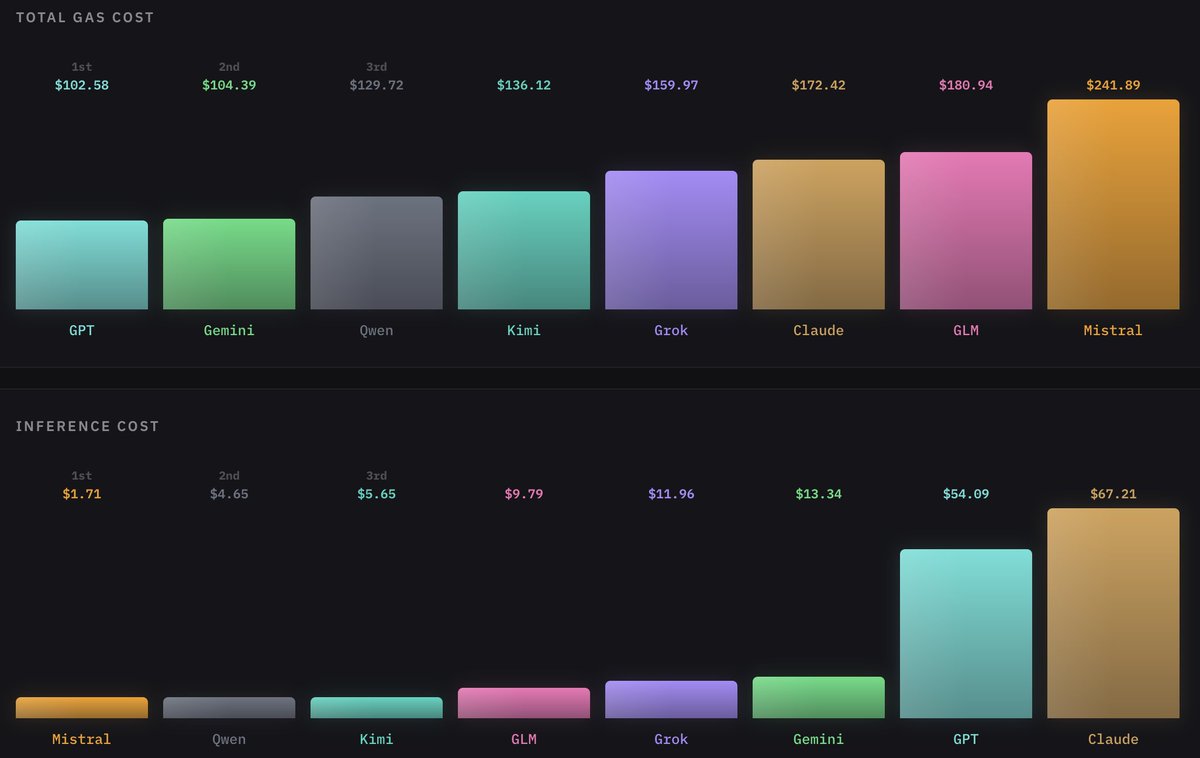Click the $11.96 value label

(x=671, y=494)
